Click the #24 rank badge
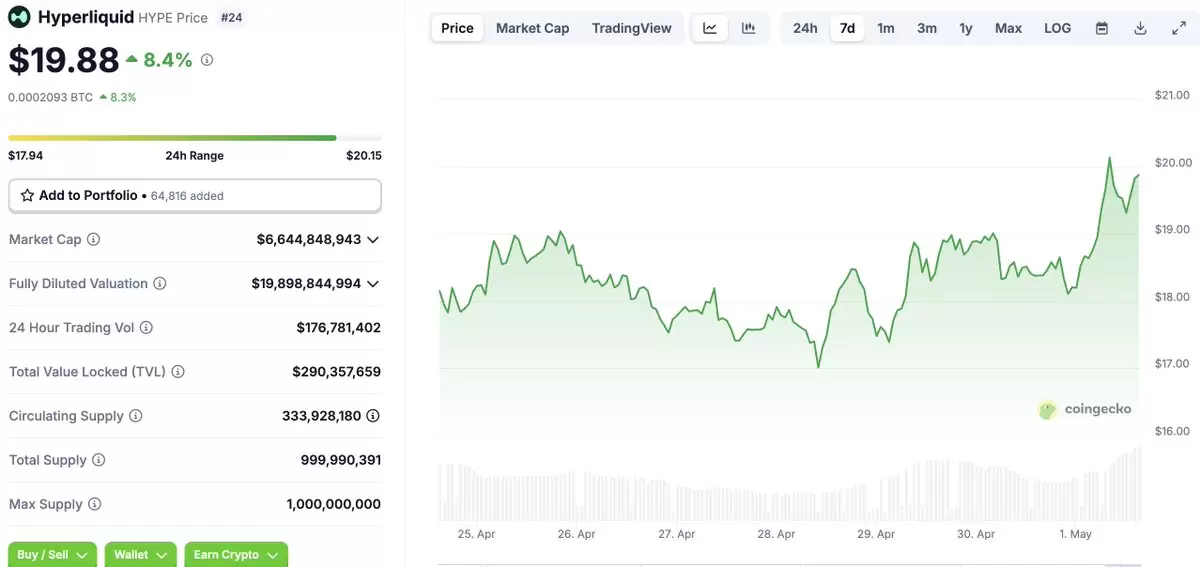The image size is (1200, 567). click(231, 17)
